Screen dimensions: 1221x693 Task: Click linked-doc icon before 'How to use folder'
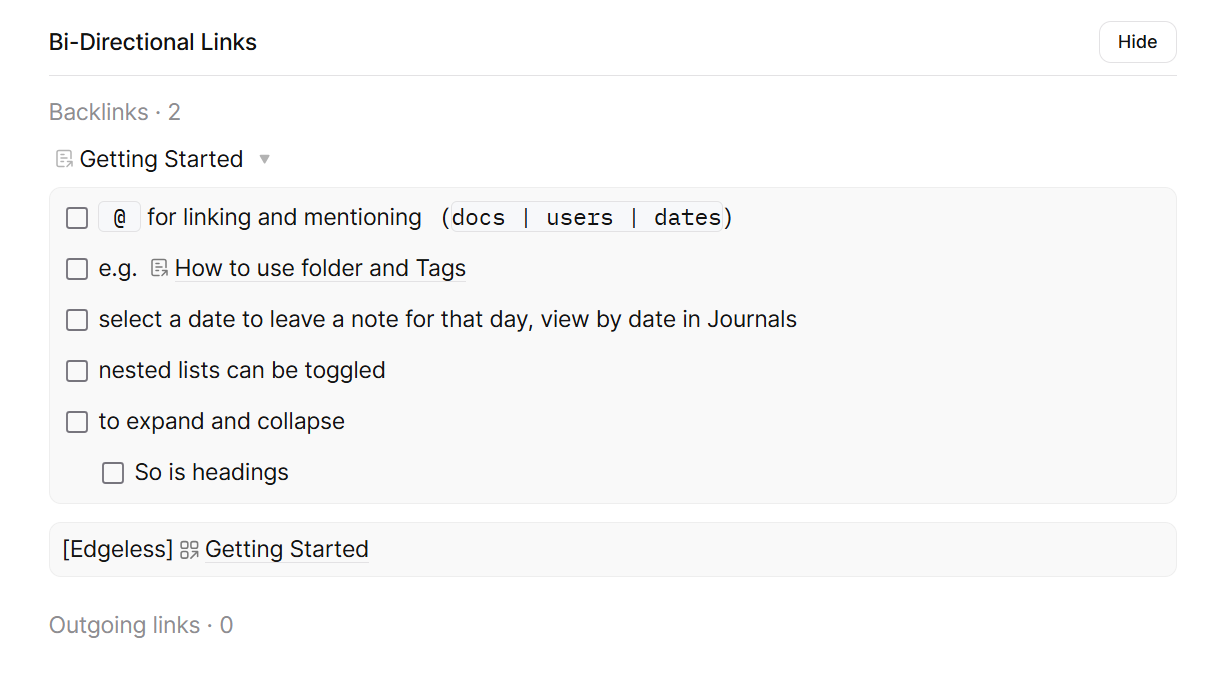pos(159,269)
